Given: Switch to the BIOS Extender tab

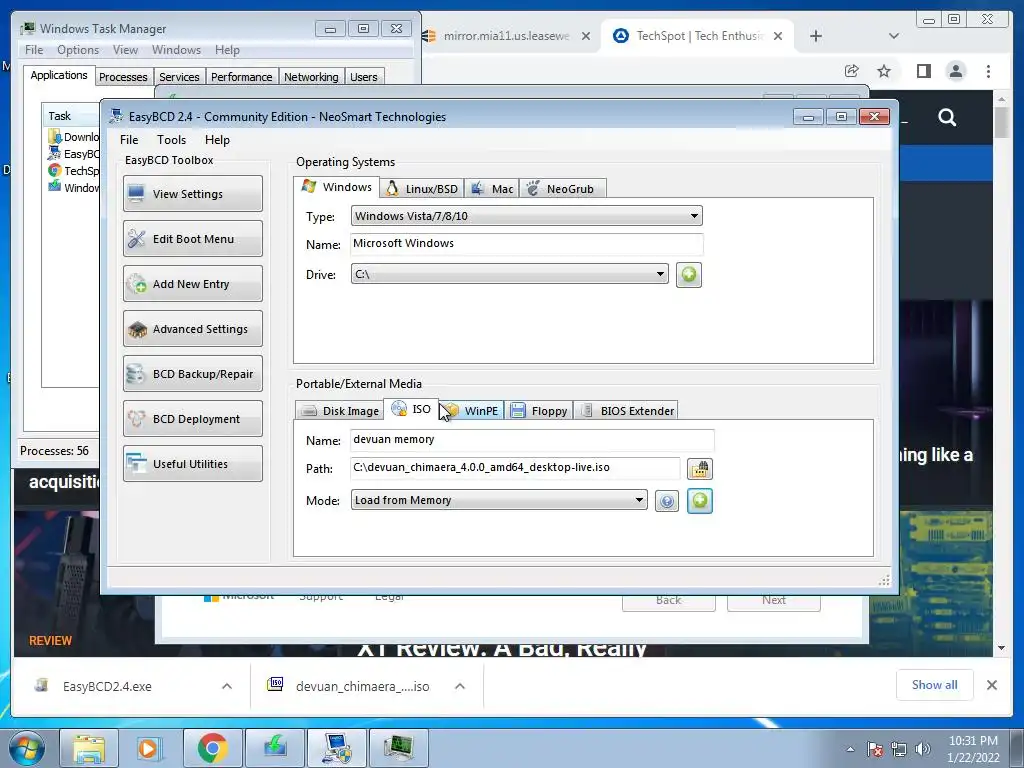Looking at the screenshot, I should 626,411.
